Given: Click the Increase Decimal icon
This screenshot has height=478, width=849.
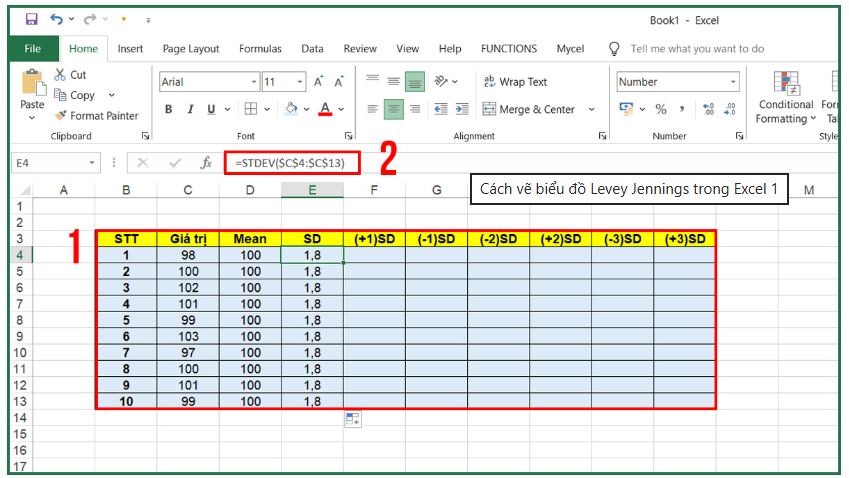Looking at the screenshot, I should 708,109.
